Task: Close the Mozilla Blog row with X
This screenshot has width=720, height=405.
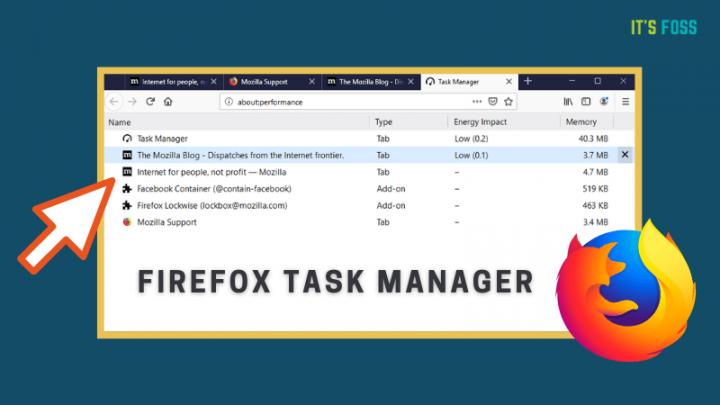Action: point(624,155)
